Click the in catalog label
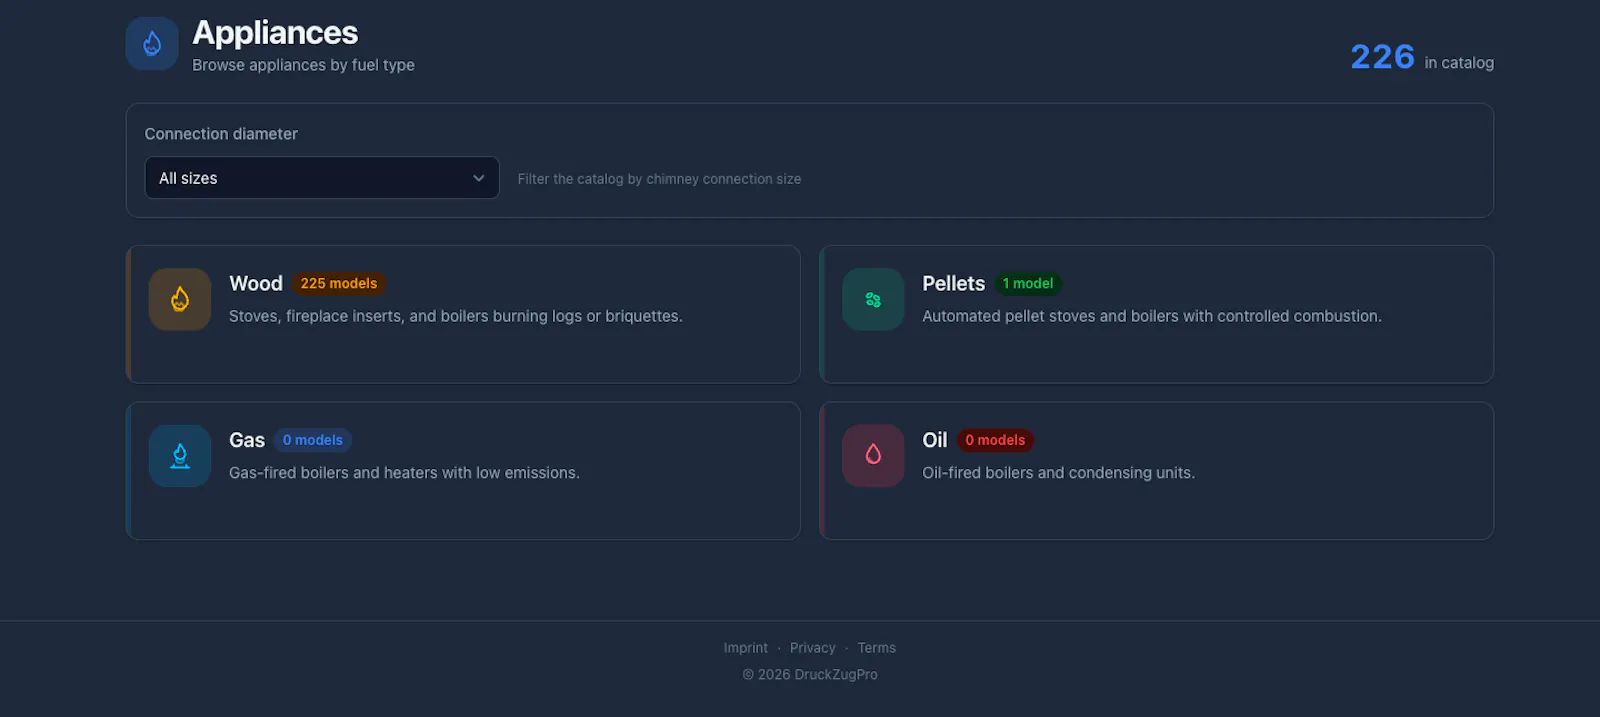 pyautogui.click(x=1459, y=63)
